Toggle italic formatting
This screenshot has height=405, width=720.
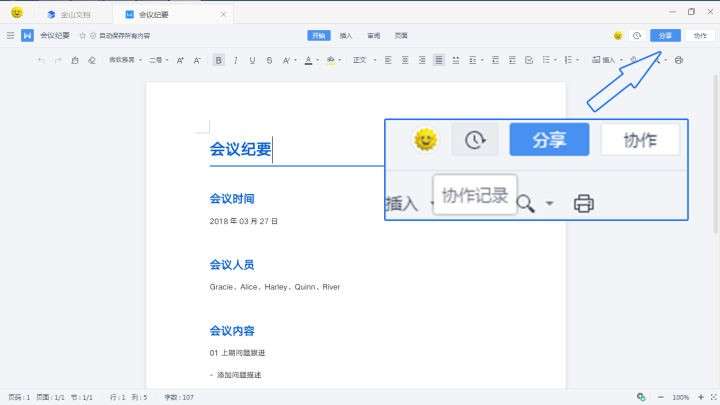click(236, 60)
